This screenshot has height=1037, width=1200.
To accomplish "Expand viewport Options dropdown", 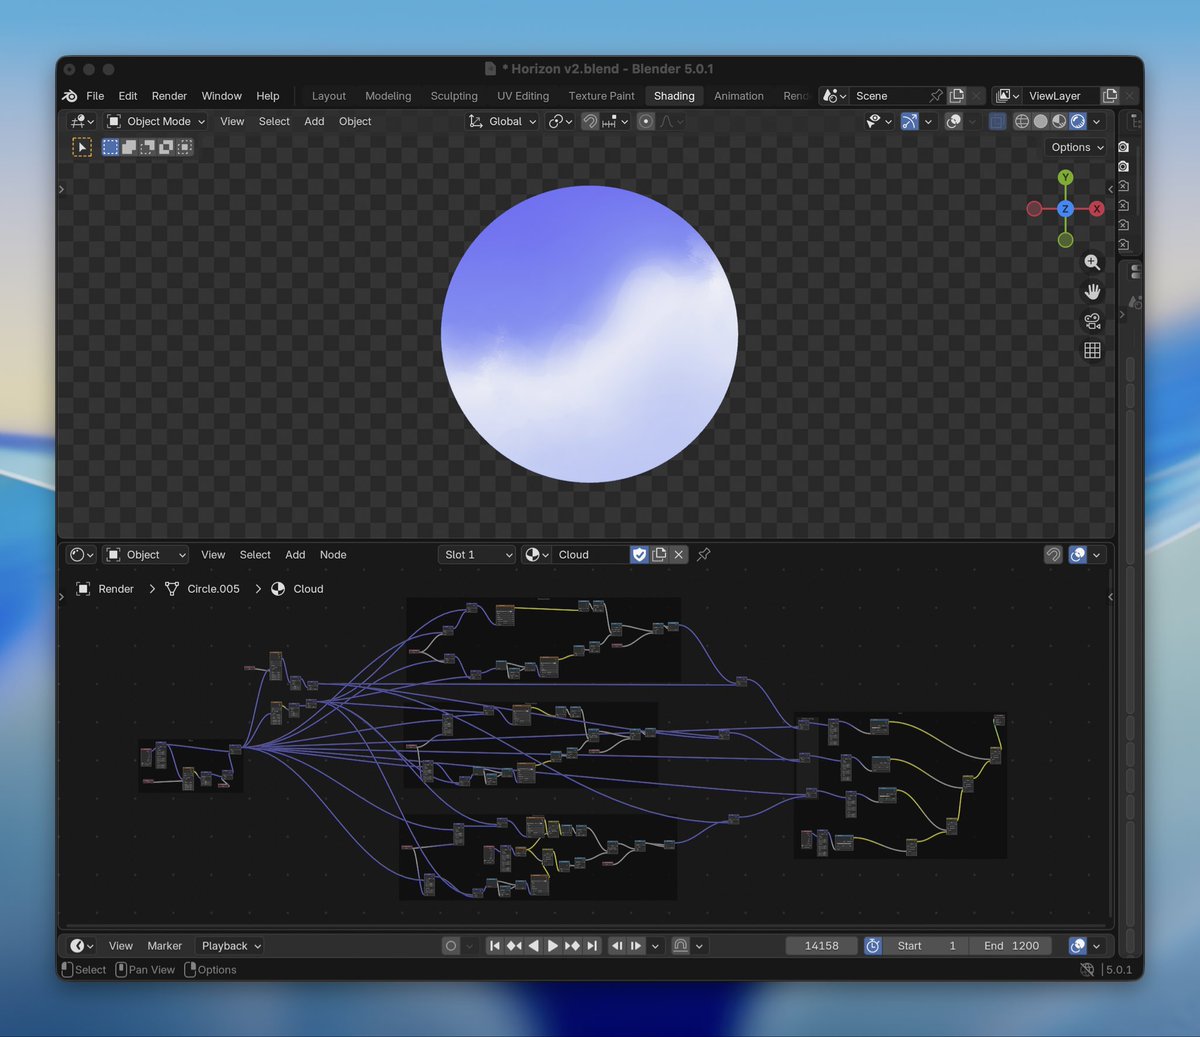I will pos(1077,147).
